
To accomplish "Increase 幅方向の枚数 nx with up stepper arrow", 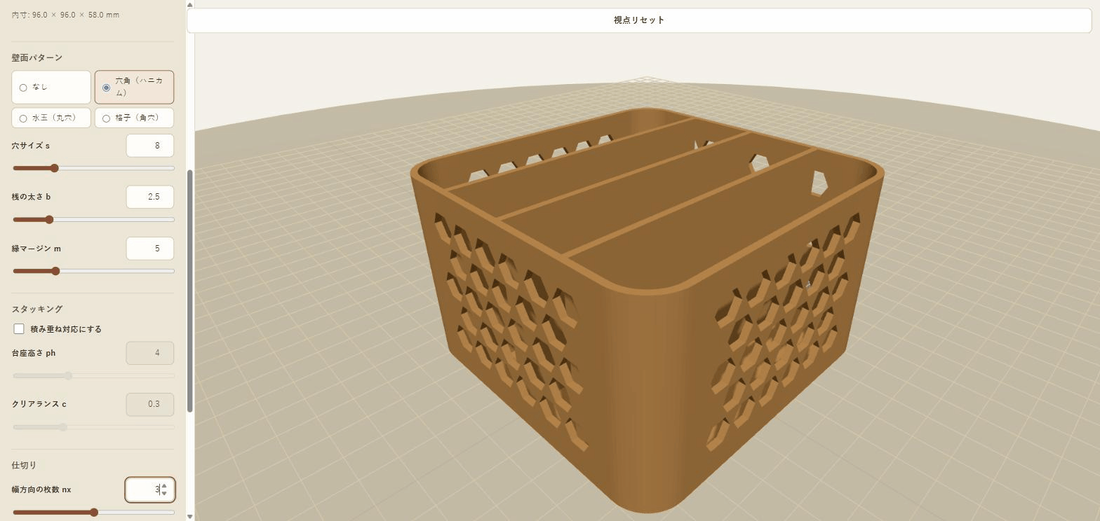I will pos(164,485).
